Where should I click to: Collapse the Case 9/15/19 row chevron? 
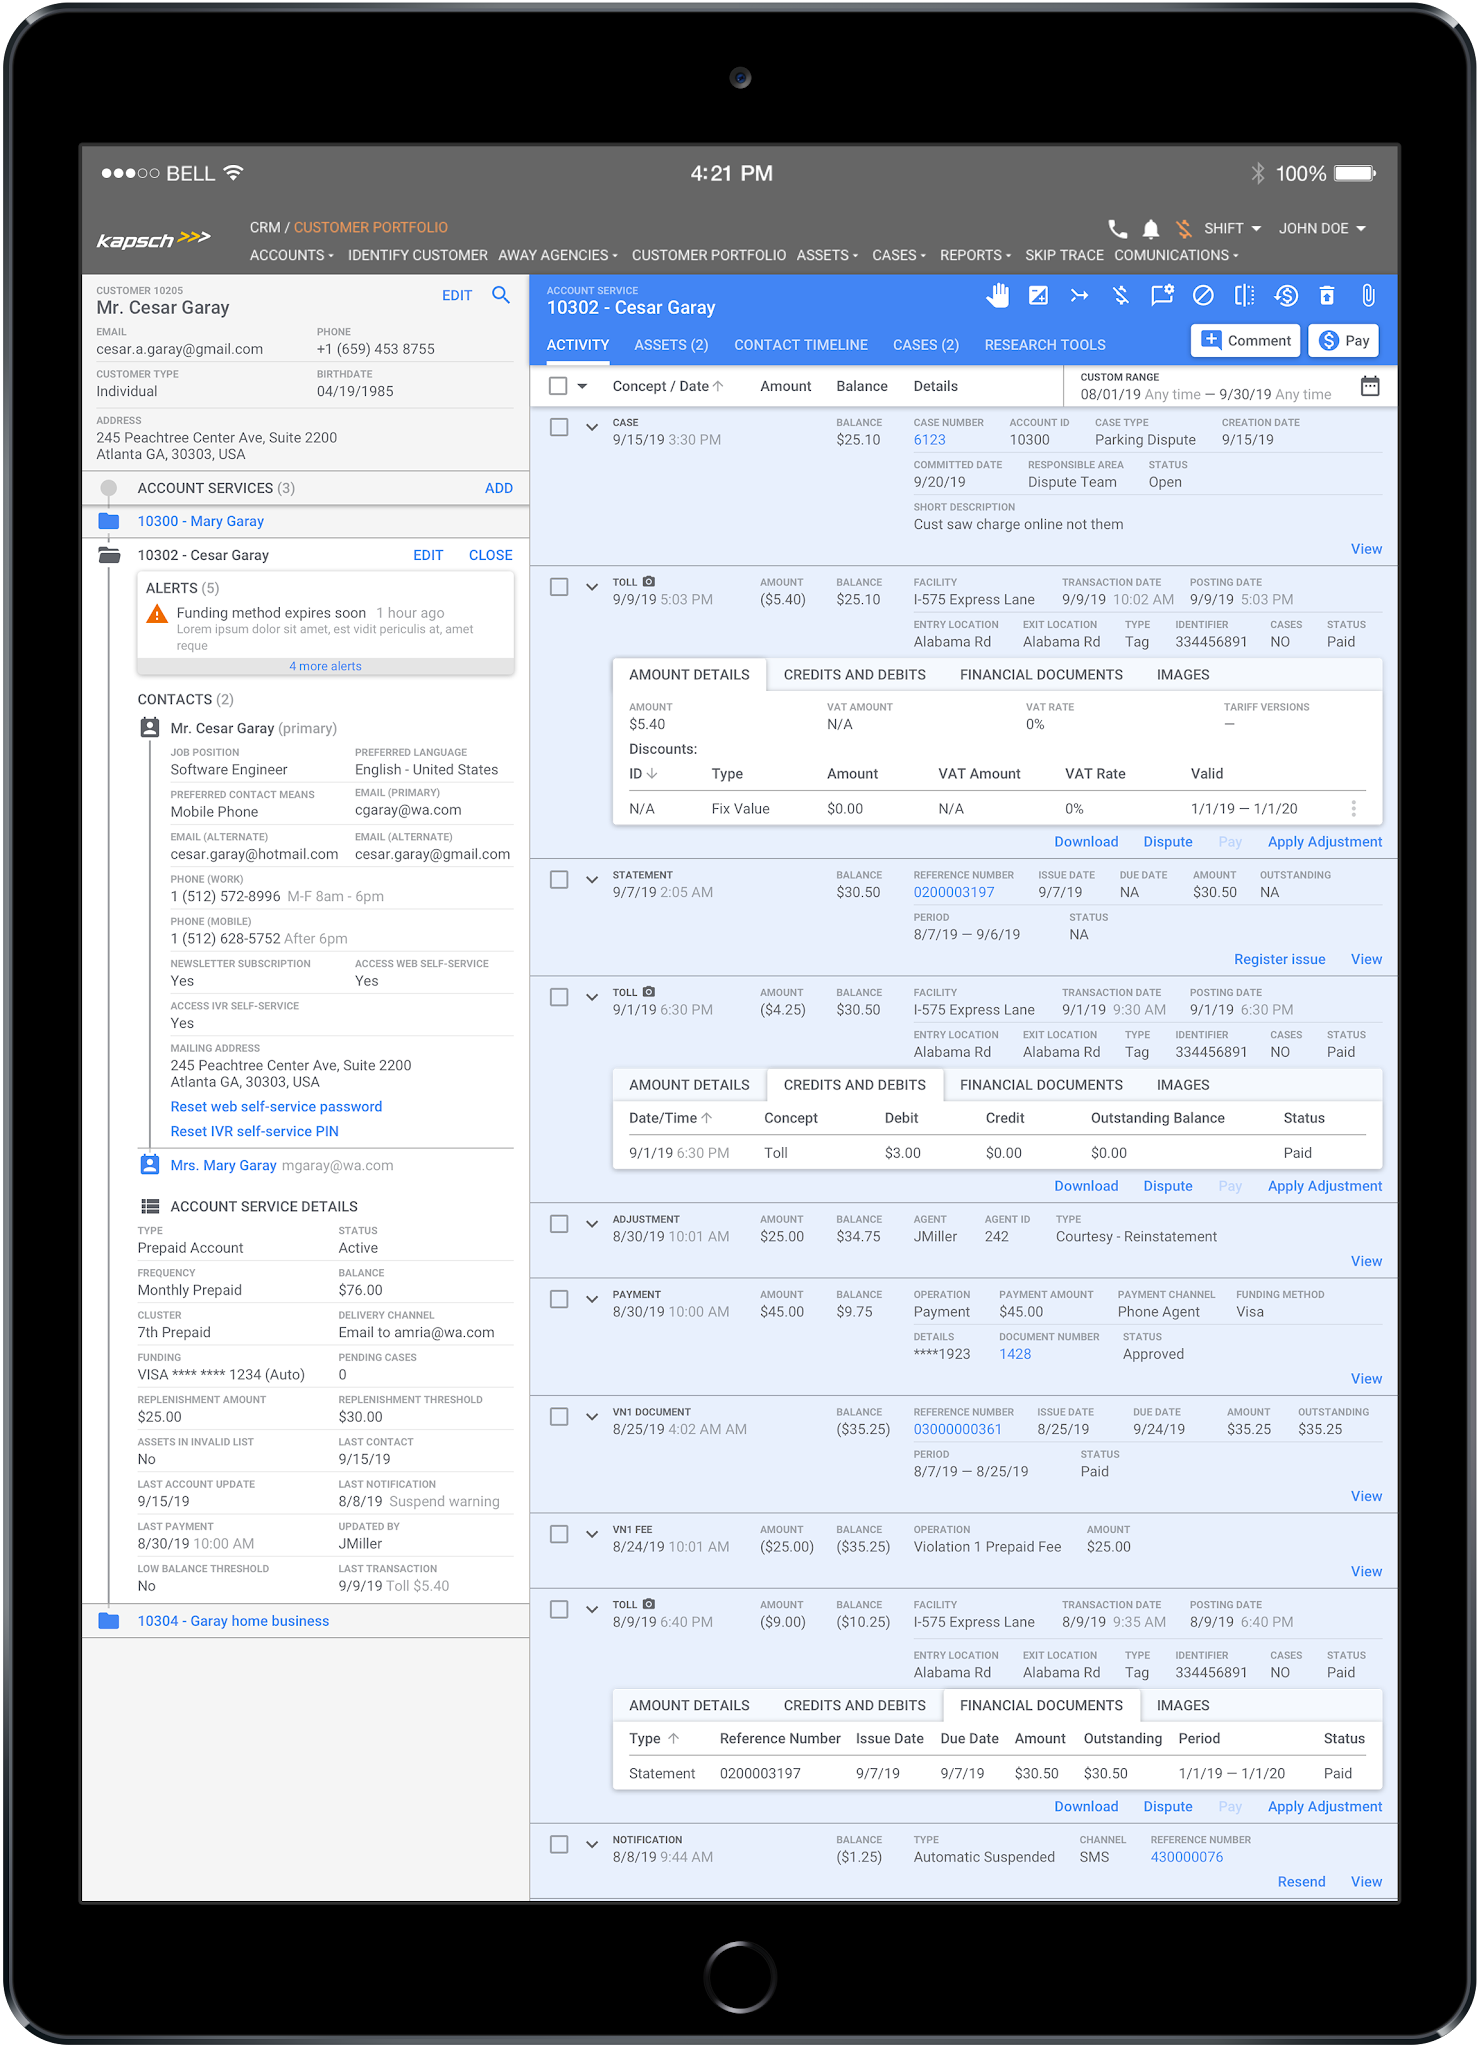point(592,427)
